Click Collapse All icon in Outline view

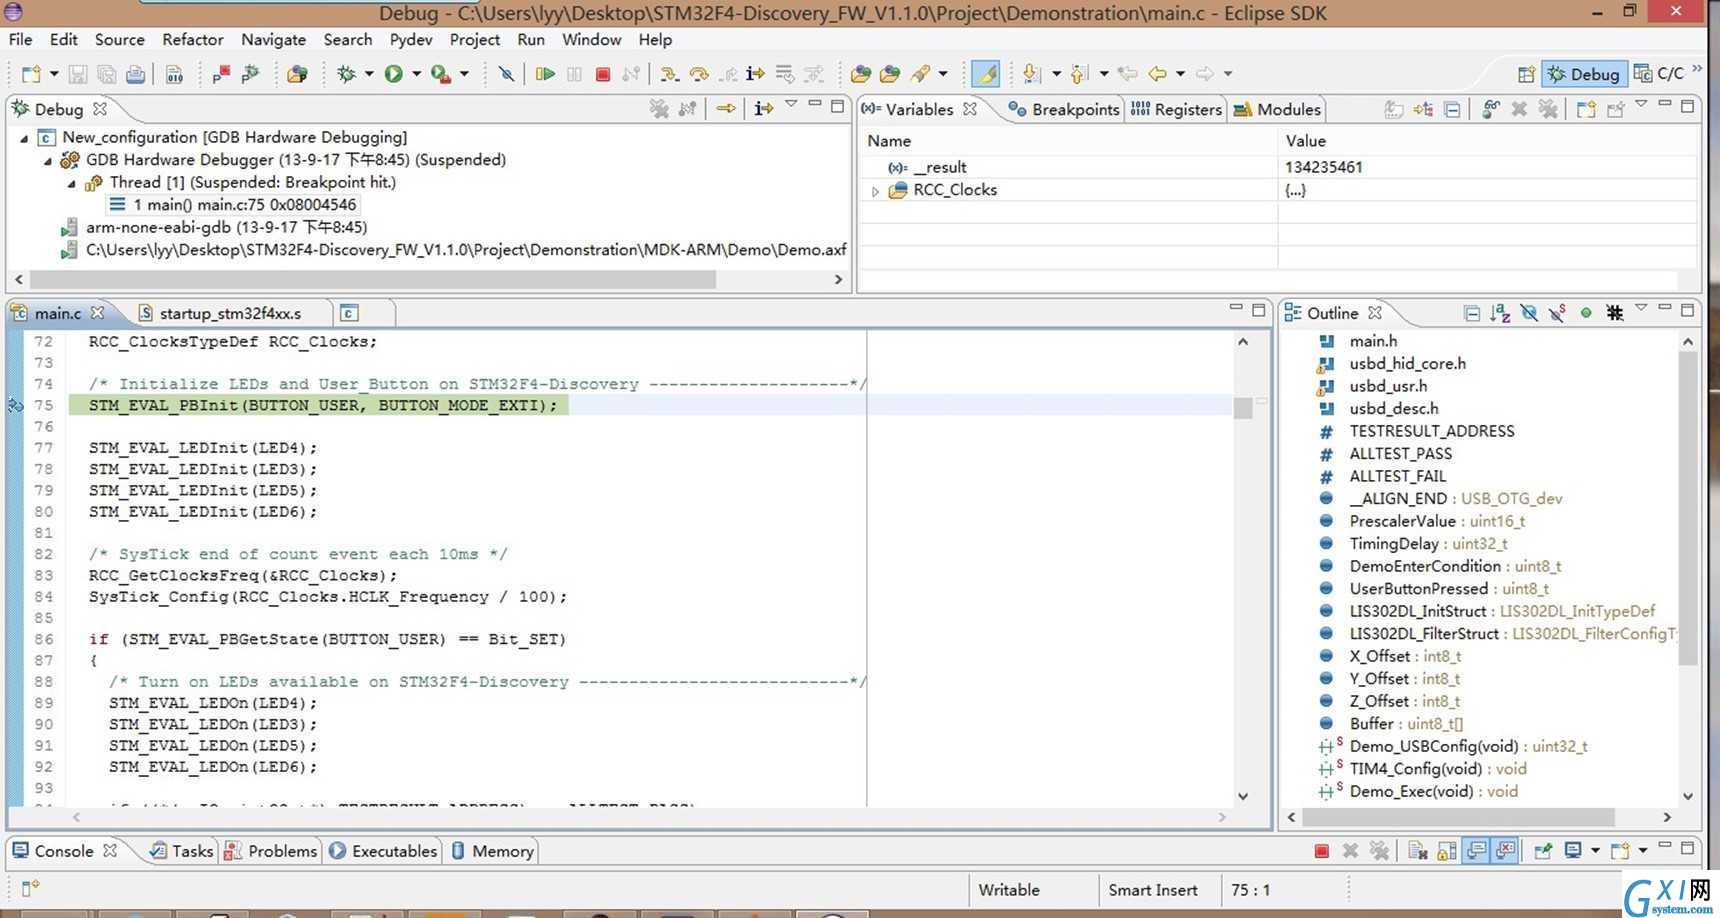pyautogui.click(x=1472, y=313)
